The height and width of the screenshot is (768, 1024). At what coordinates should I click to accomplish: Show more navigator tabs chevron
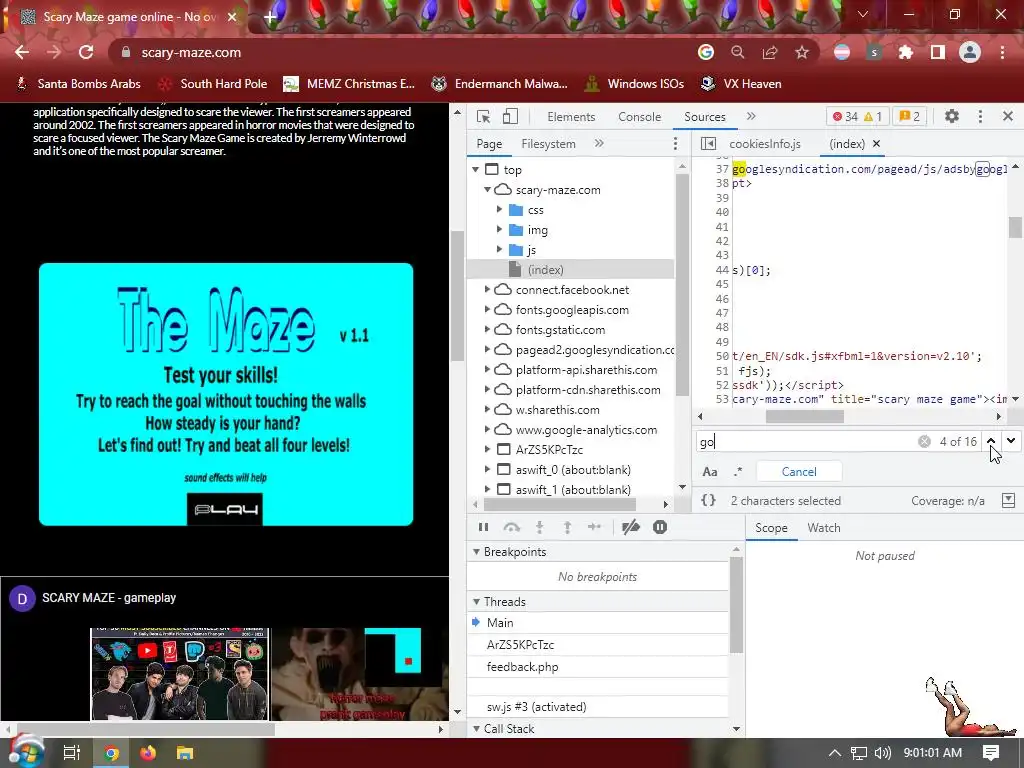pos(599,143)
